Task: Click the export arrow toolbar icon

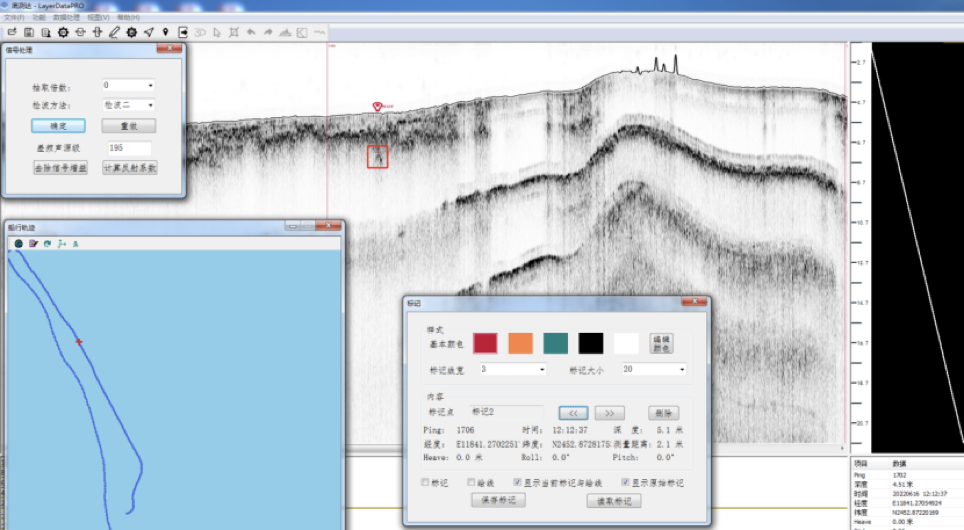Action: (x=183, y=32)
